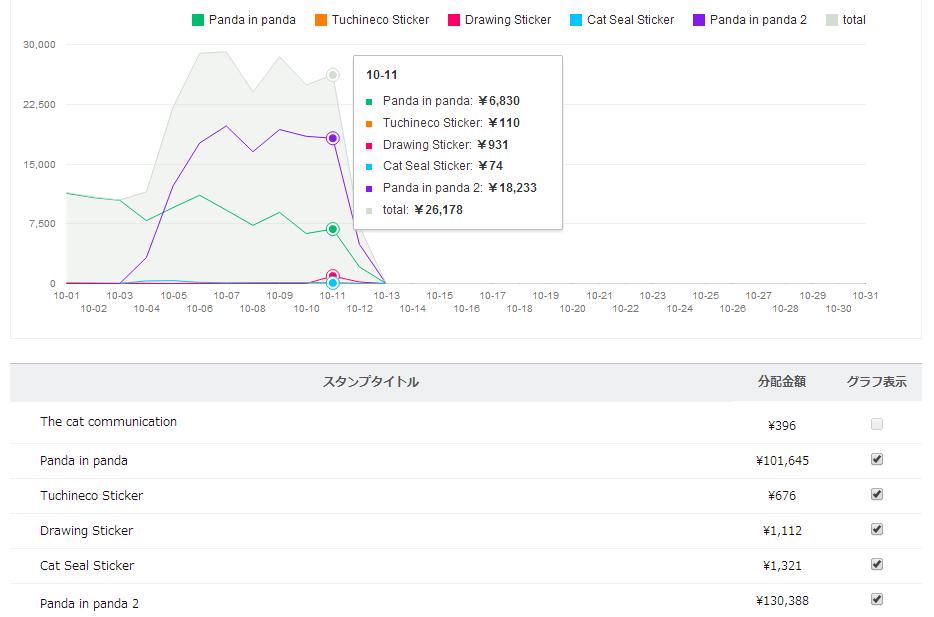Image resolution: width=934 pixels, height=617 pixels.
Task: Disable graph display for Drawing Sticker
Action: 877,529
